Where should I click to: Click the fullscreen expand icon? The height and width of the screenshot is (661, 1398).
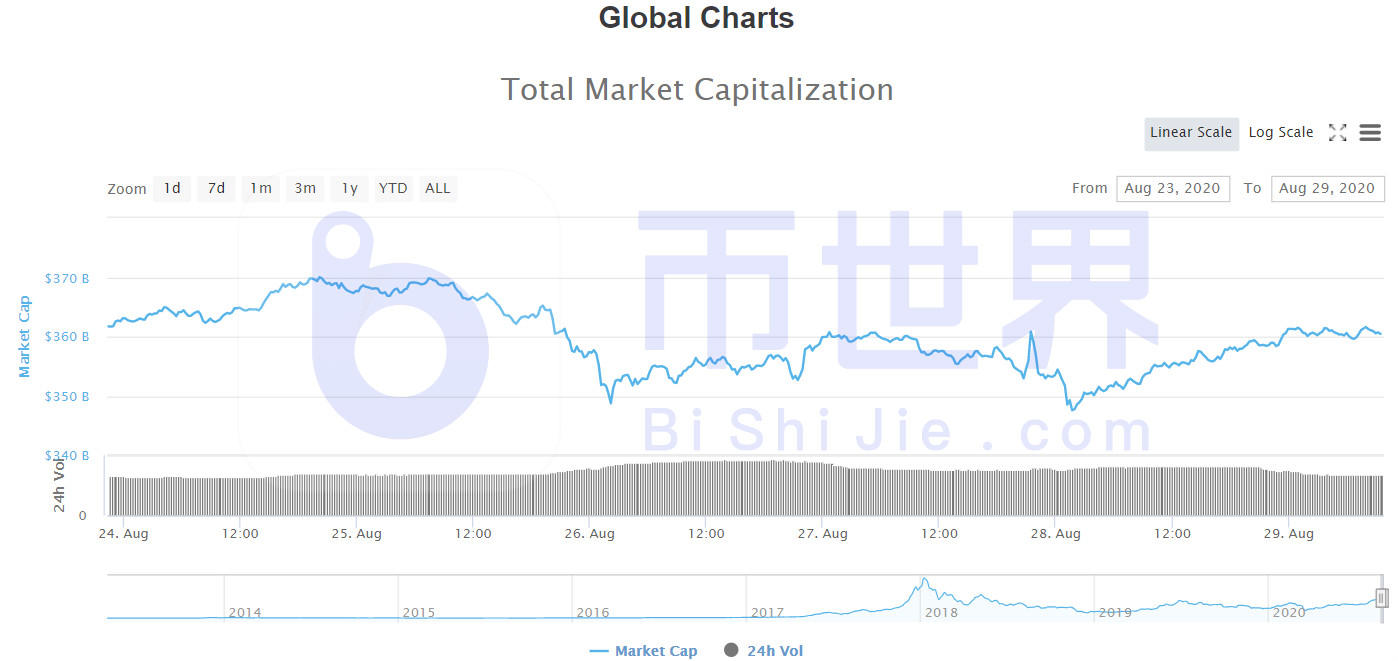click(x=1338, y=131)
